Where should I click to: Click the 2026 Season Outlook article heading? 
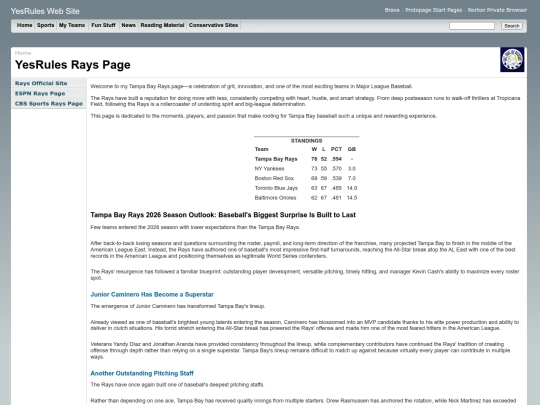223,215
